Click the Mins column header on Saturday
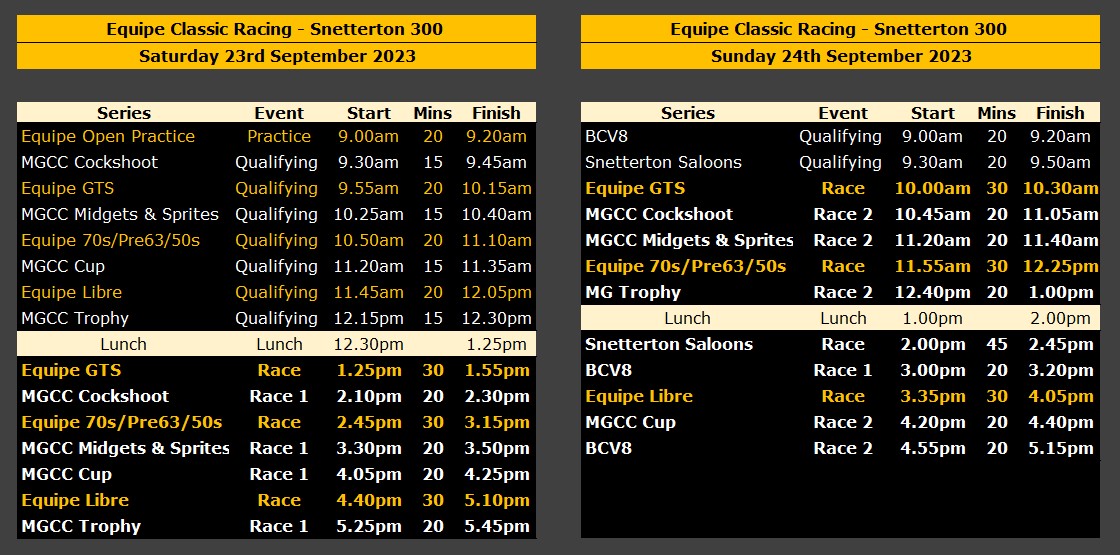1120x555 pixels. (x=433, y=113)
